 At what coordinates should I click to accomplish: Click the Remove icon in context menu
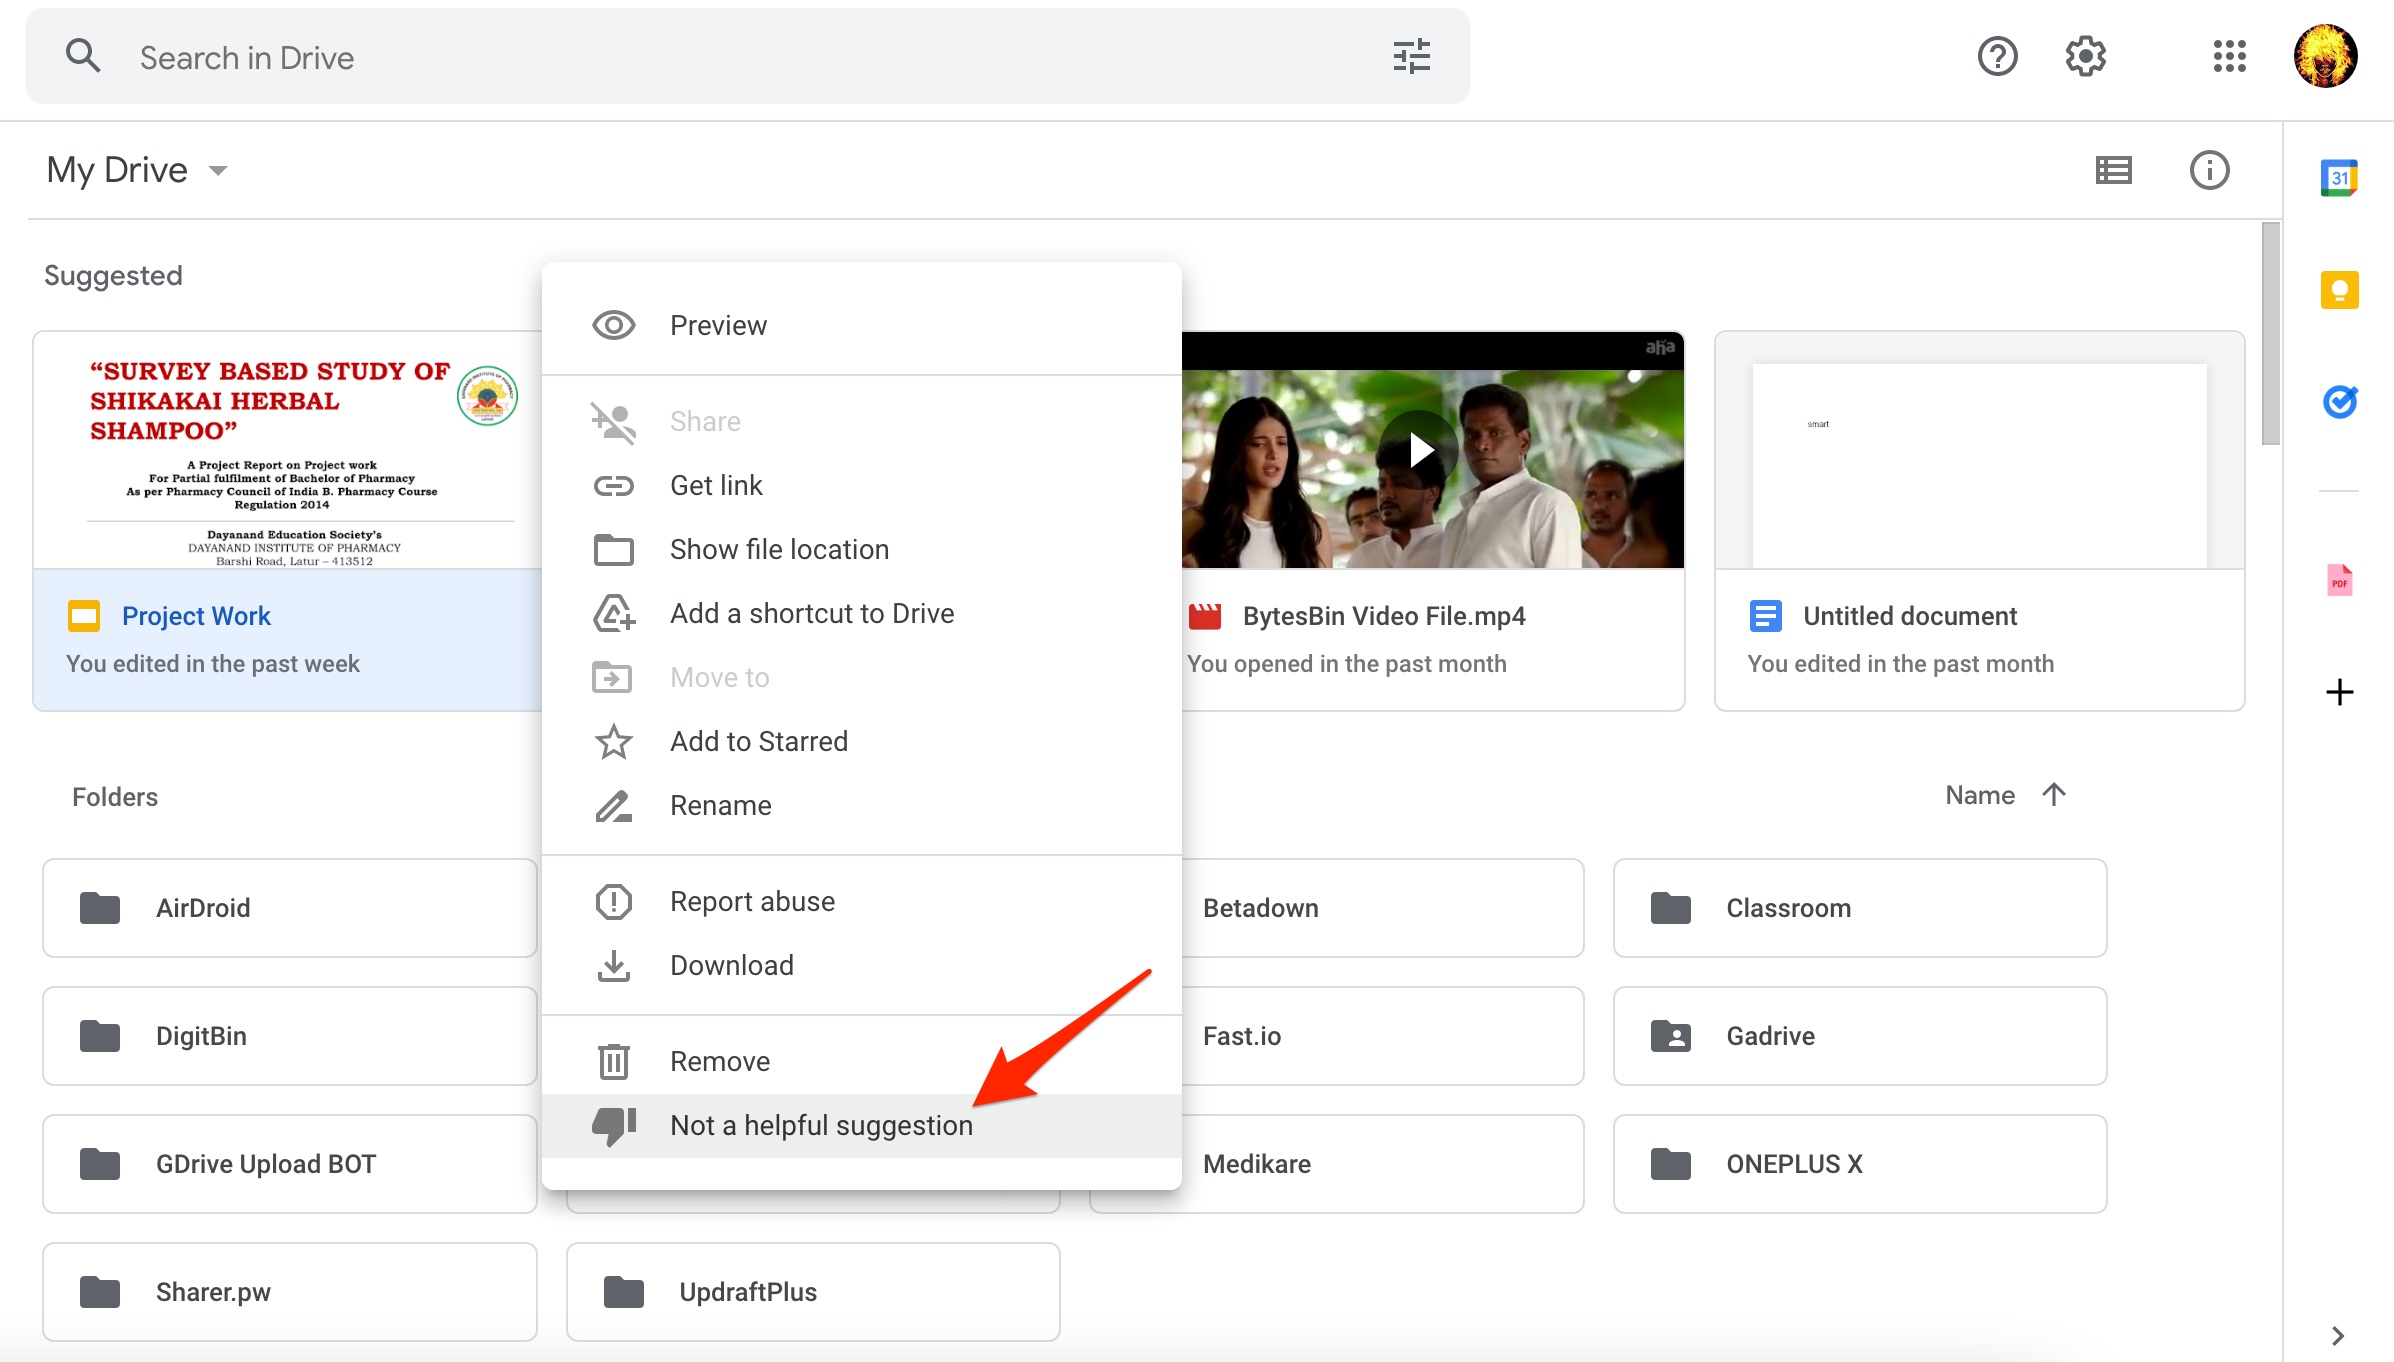[x=617, y=1059]
